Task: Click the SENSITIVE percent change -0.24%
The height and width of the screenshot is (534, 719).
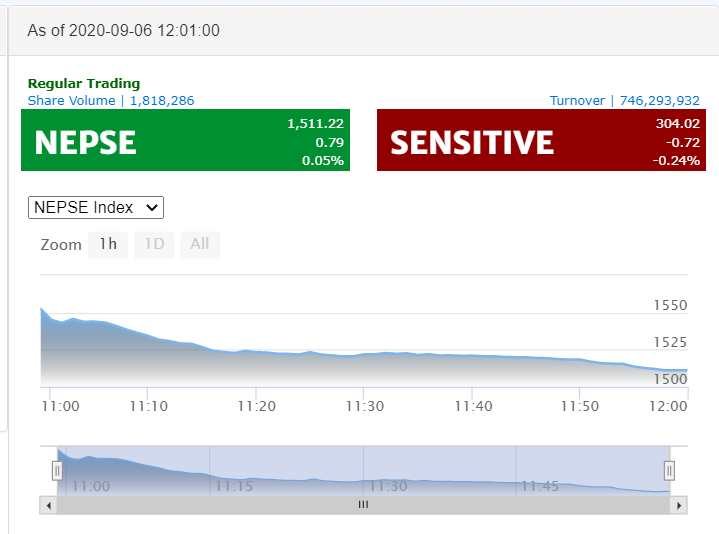Action: (676, 161)
